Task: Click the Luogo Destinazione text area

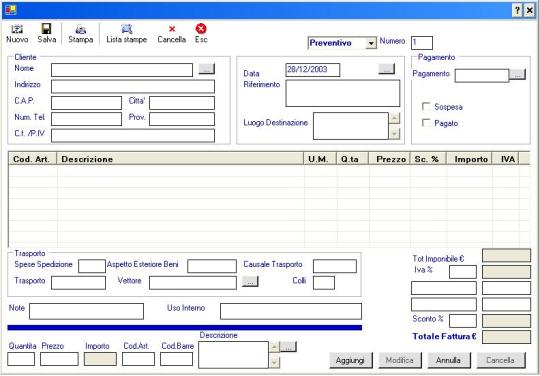Action: click(x=351, y=126)
